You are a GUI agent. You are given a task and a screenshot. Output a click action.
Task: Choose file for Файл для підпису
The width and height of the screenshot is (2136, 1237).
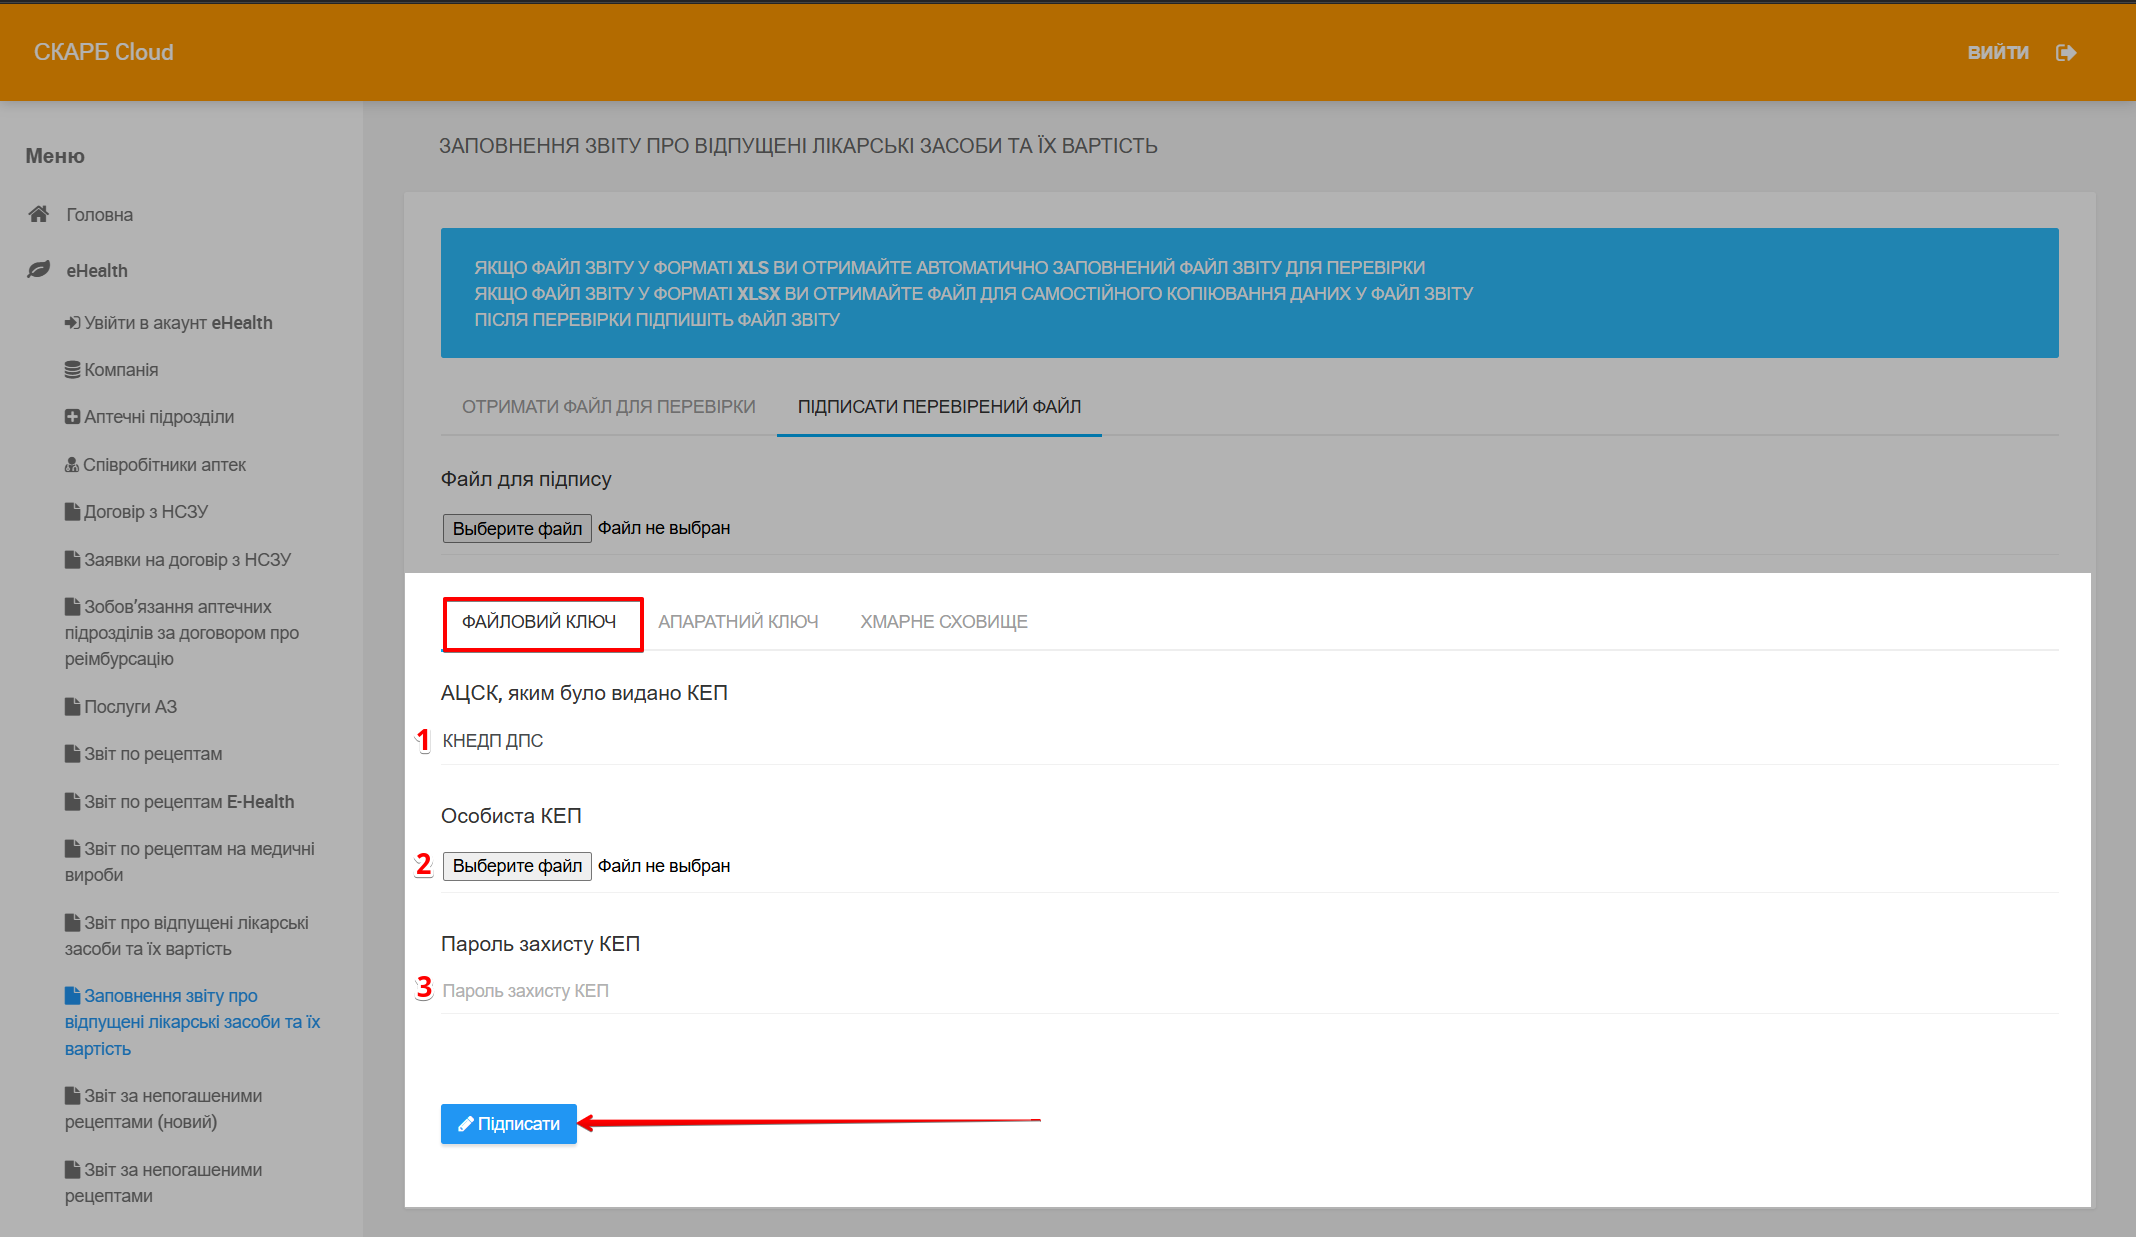[x=517, y=528]
